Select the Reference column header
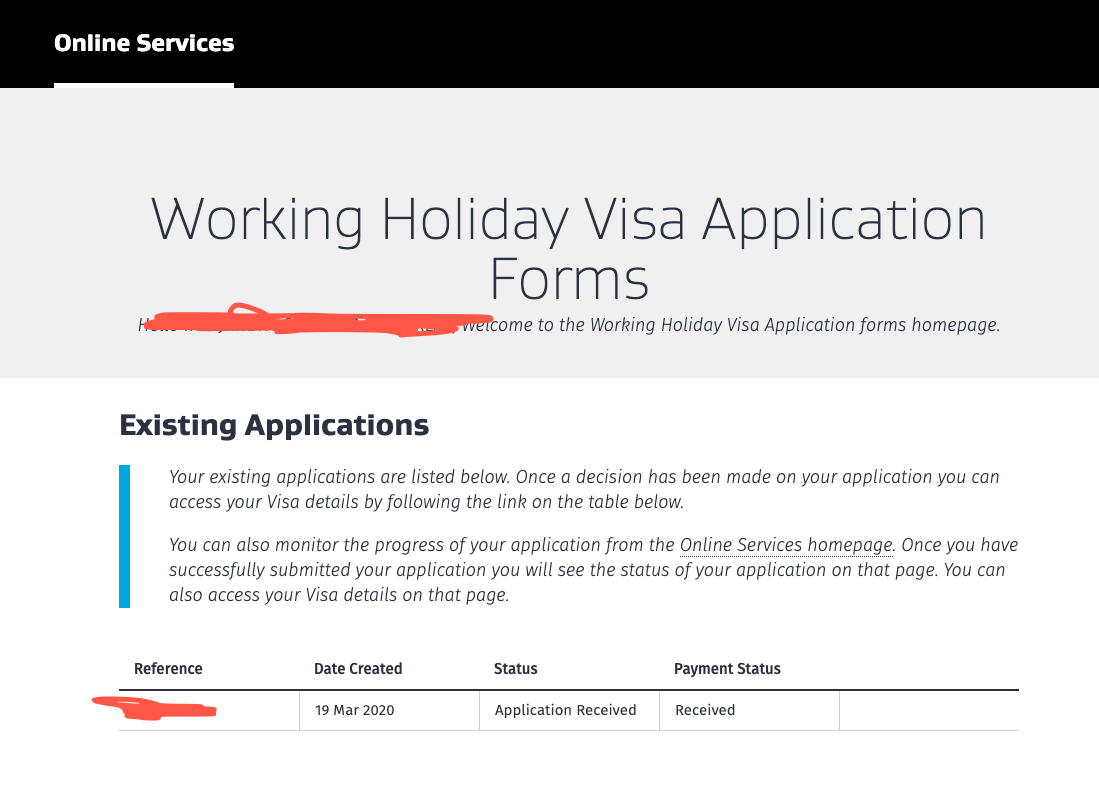Image resolution: width=1099 pixels, height=787 pixels. pos(168,669)
